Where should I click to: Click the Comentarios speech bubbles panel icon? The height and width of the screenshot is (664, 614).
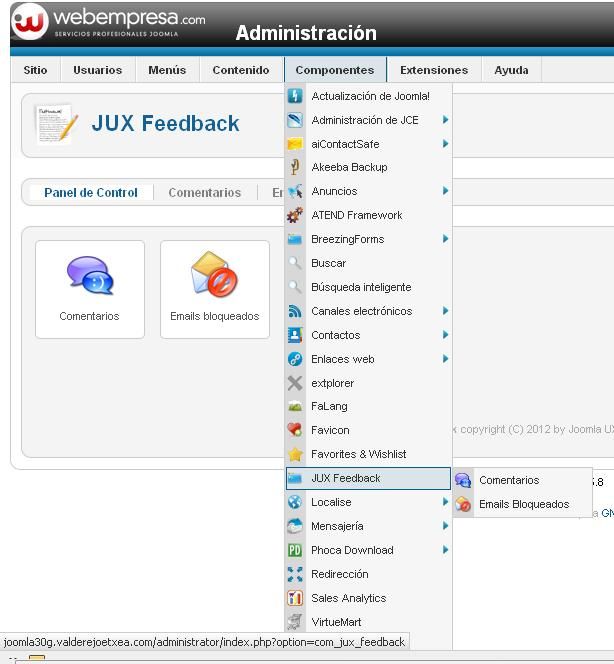pyautogui.click(x=90, y=275)
